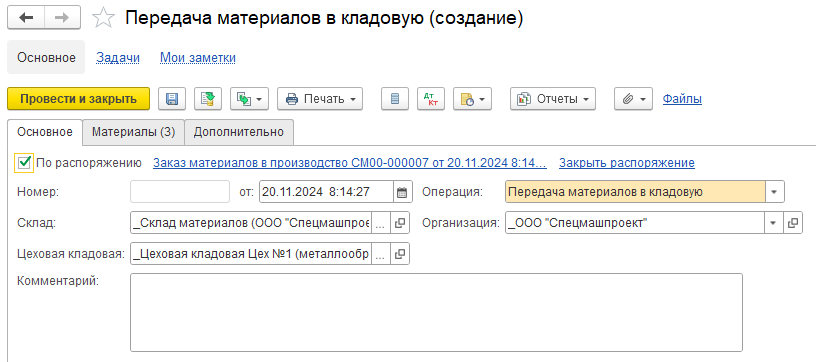The image size is (816, 362).
Task: Click the Цеховая кладовая field
Action: [x=251, y=254]
